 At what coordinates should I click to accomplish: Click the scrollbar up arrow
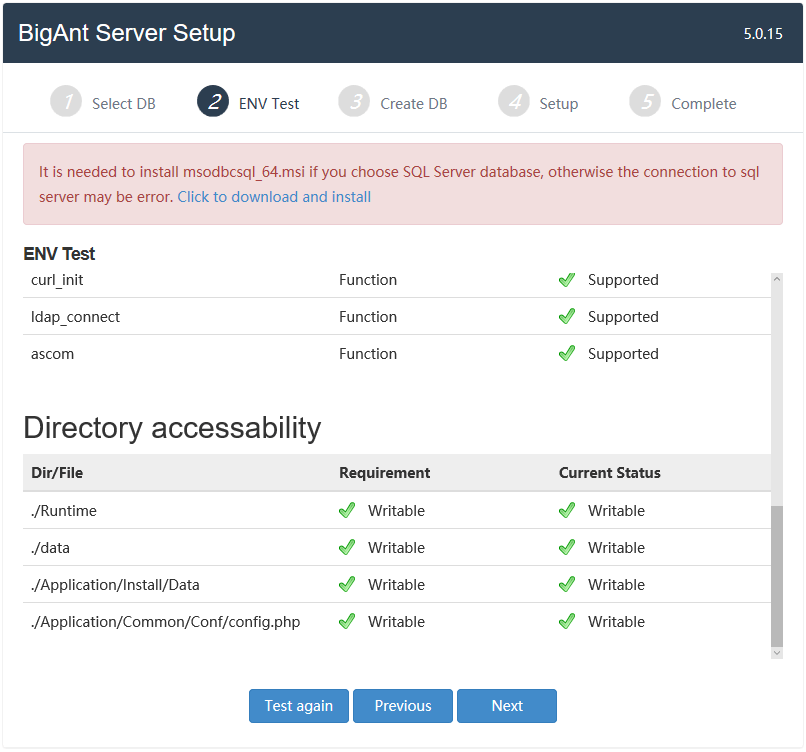click(x=777, y=279)
